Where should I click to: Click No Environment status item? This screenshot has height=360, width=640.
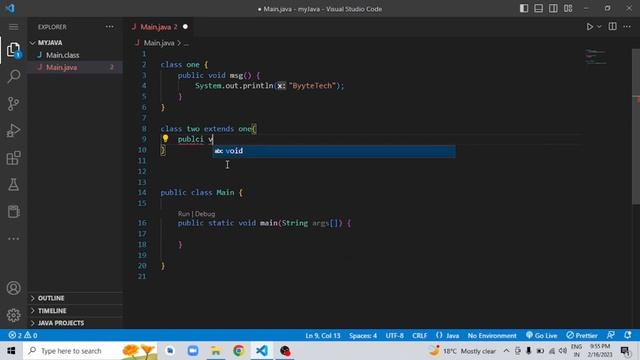(x=492, y=336)
